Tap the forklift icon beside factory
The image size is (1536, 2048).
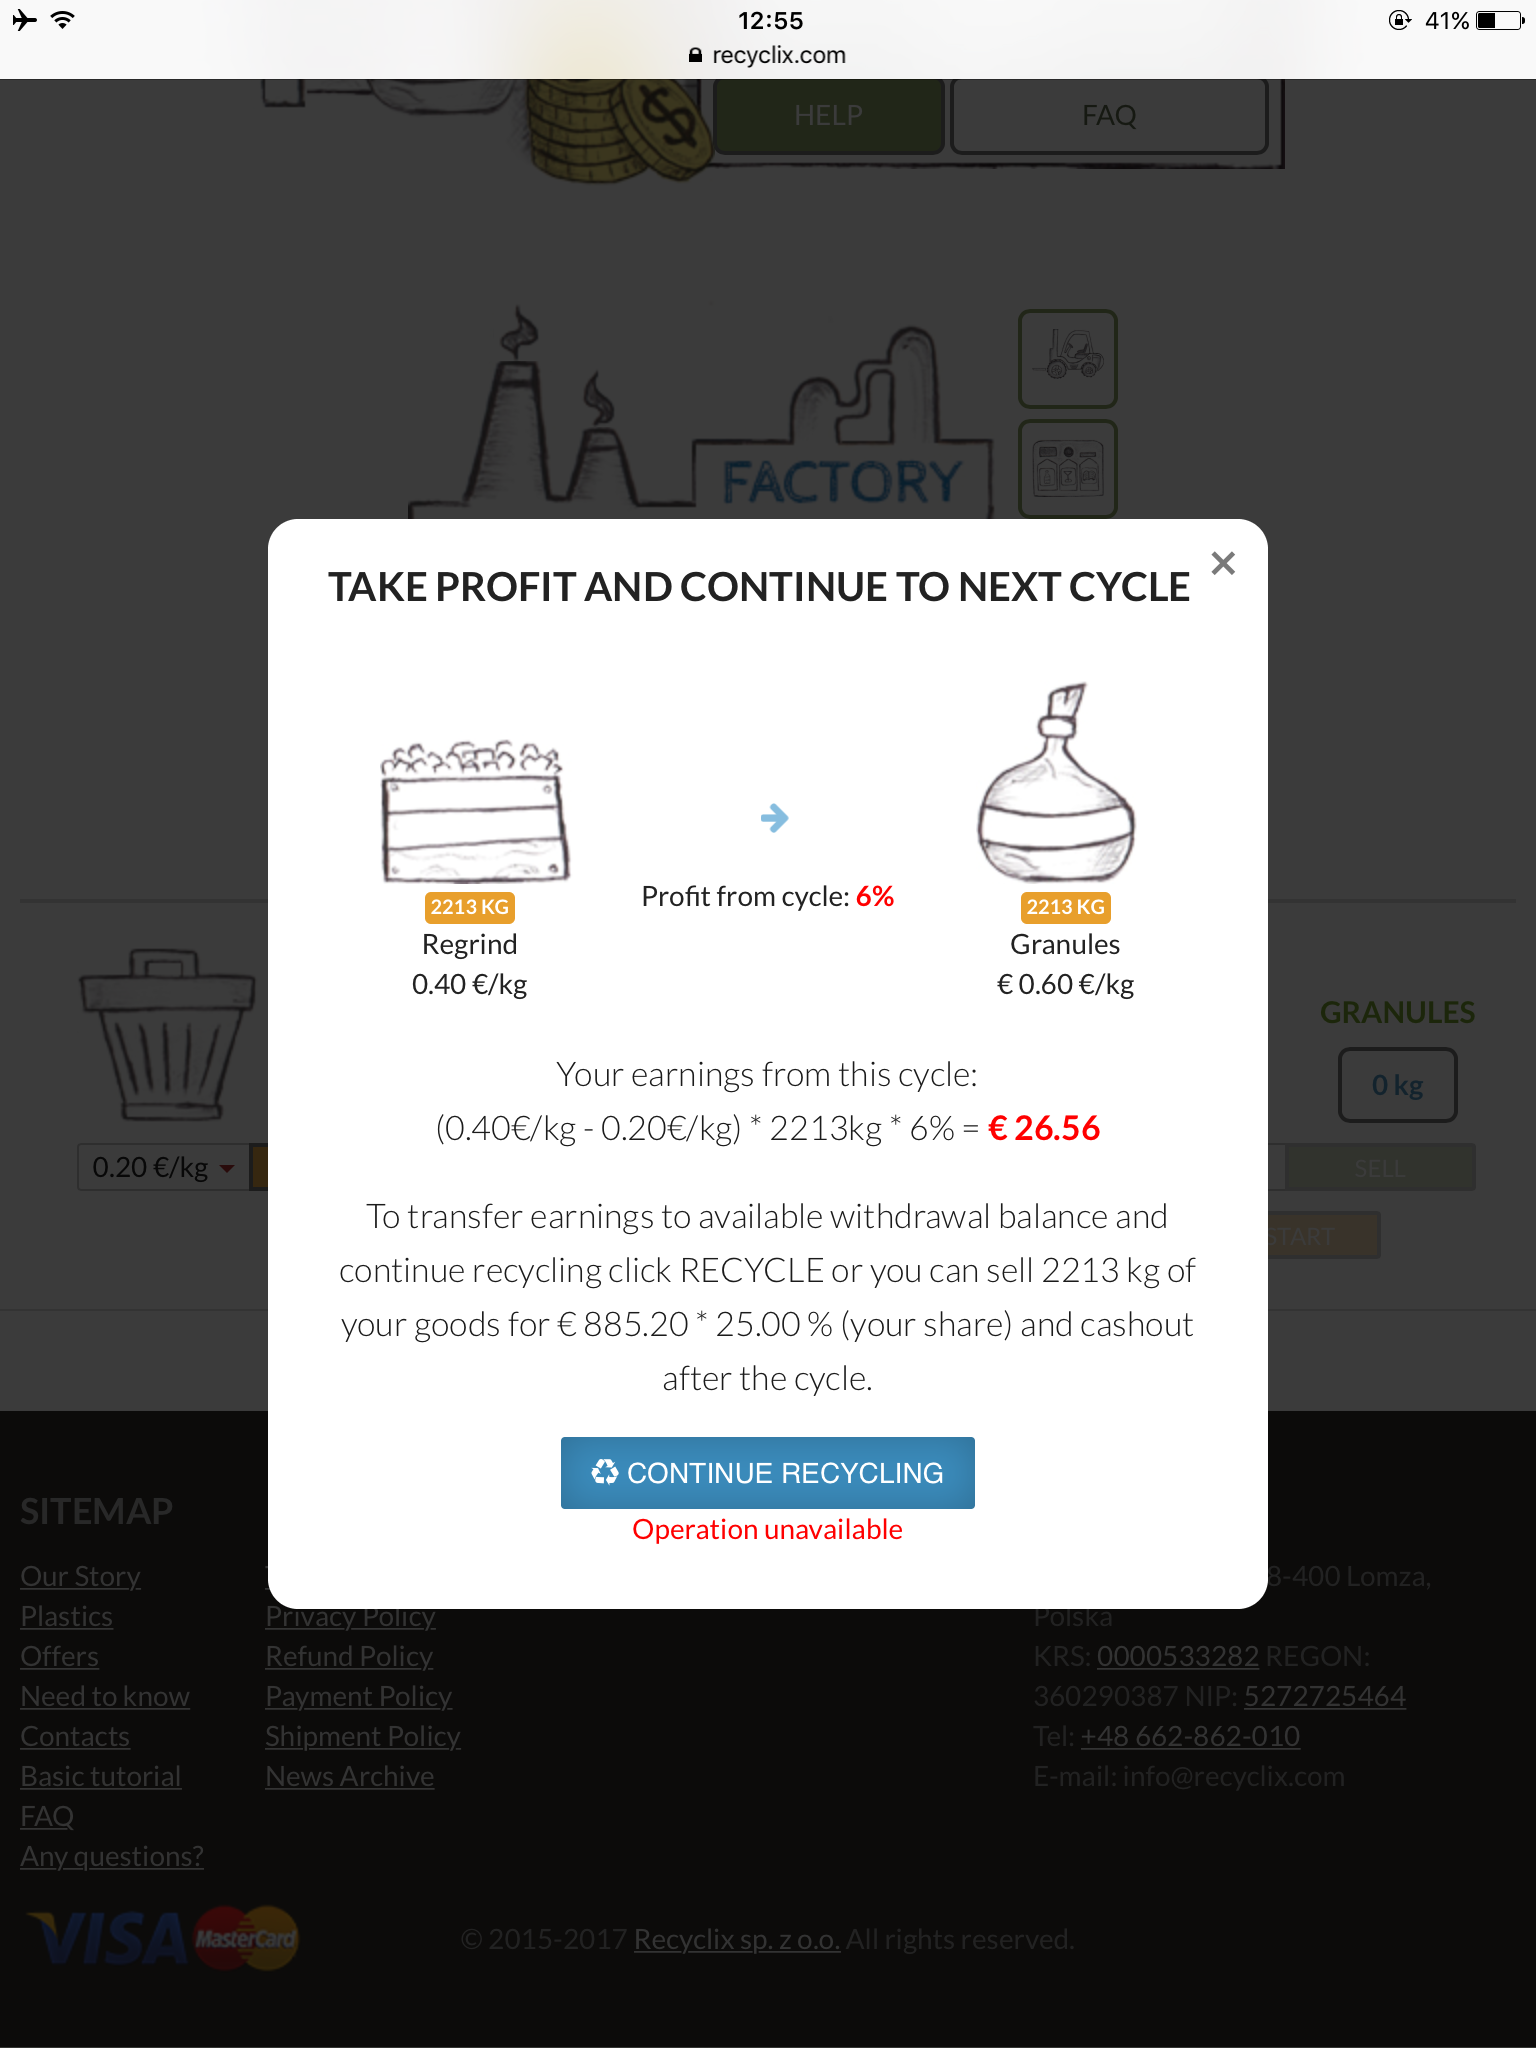pyautogui.click(x=1067, y=358)
